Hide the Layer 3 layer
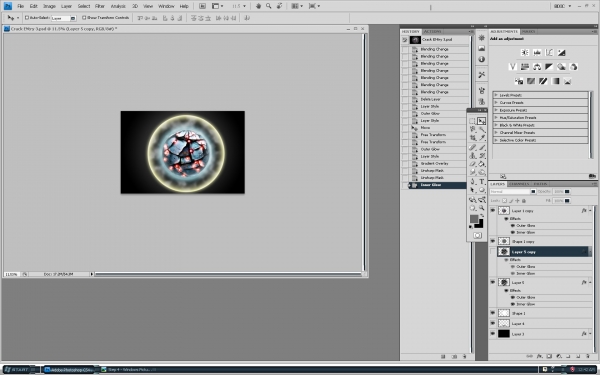Viewport: 600px width, 375px height. coord(493,334)
